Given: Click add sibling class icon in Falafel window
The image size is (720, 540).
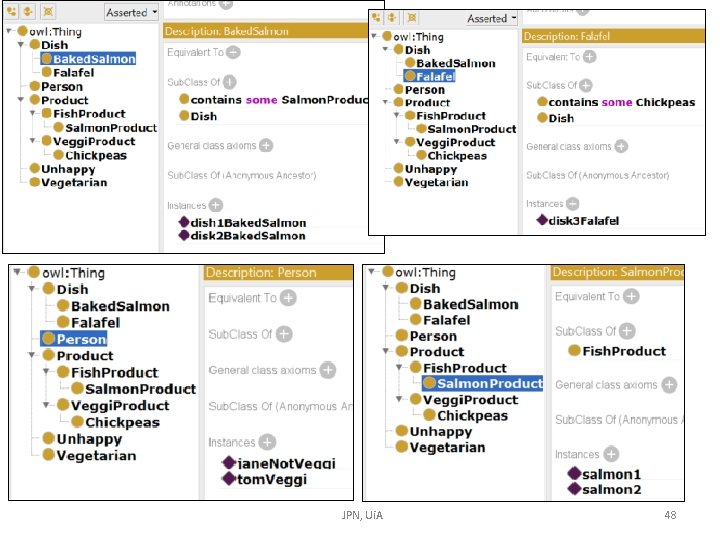Looking at the screenshot, I should [x=392, y=18].
